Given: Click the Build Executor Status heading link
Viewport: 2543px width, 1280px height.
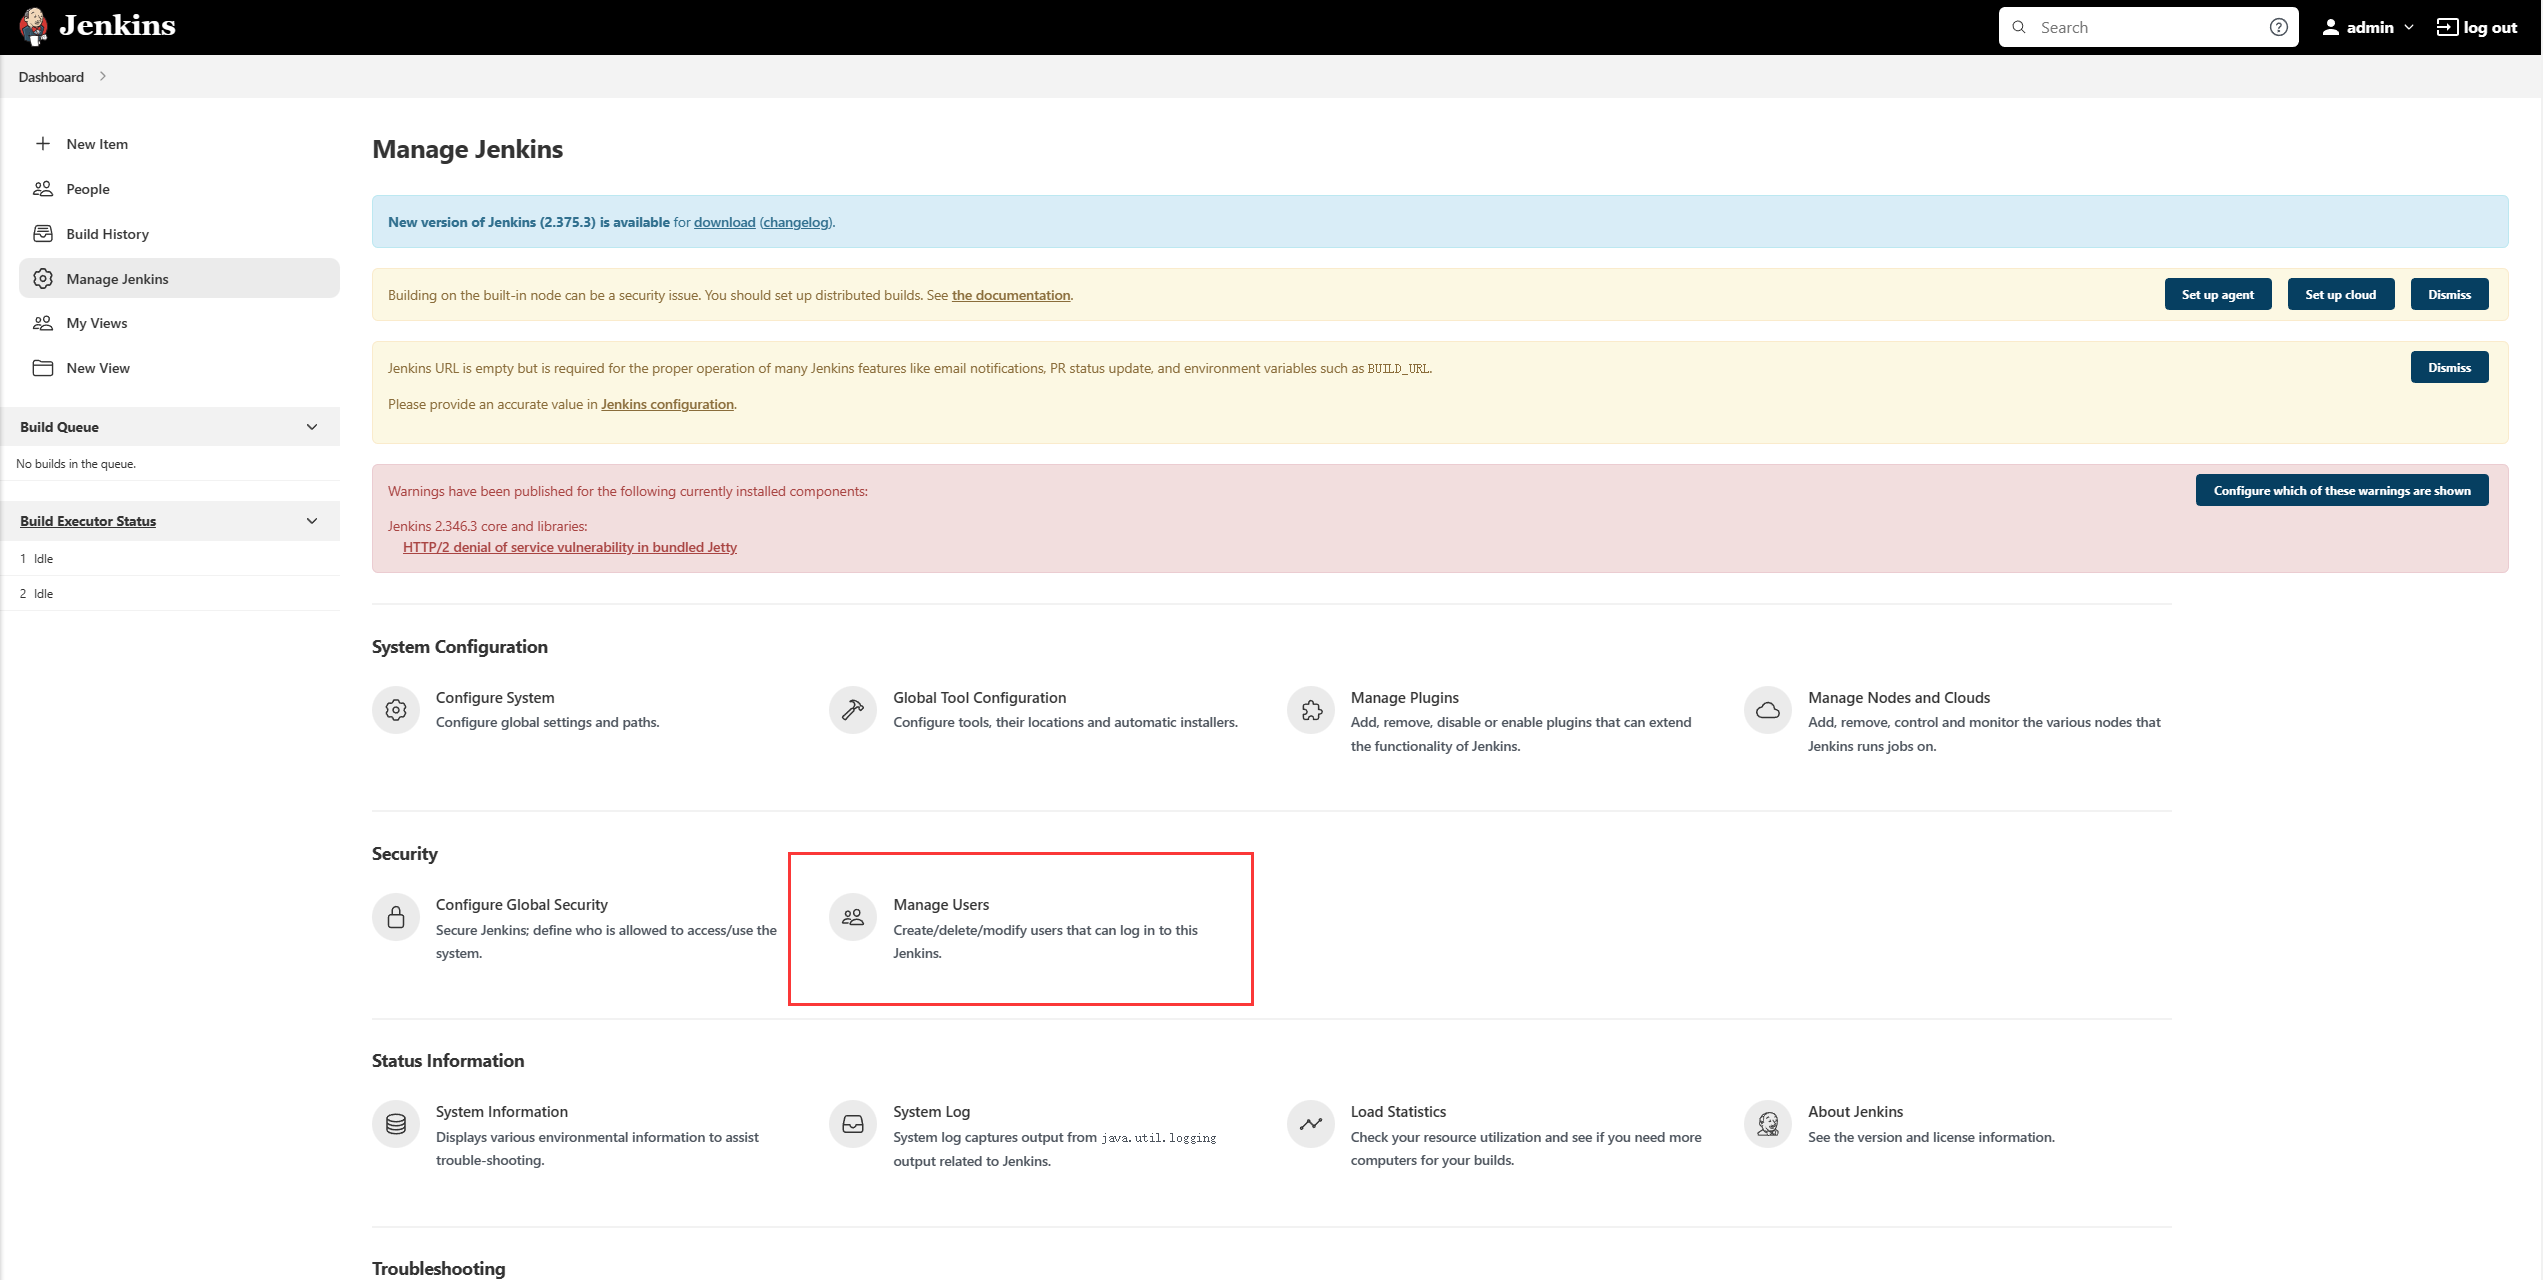Looking at the screenshot, I should tap(88, 521).
